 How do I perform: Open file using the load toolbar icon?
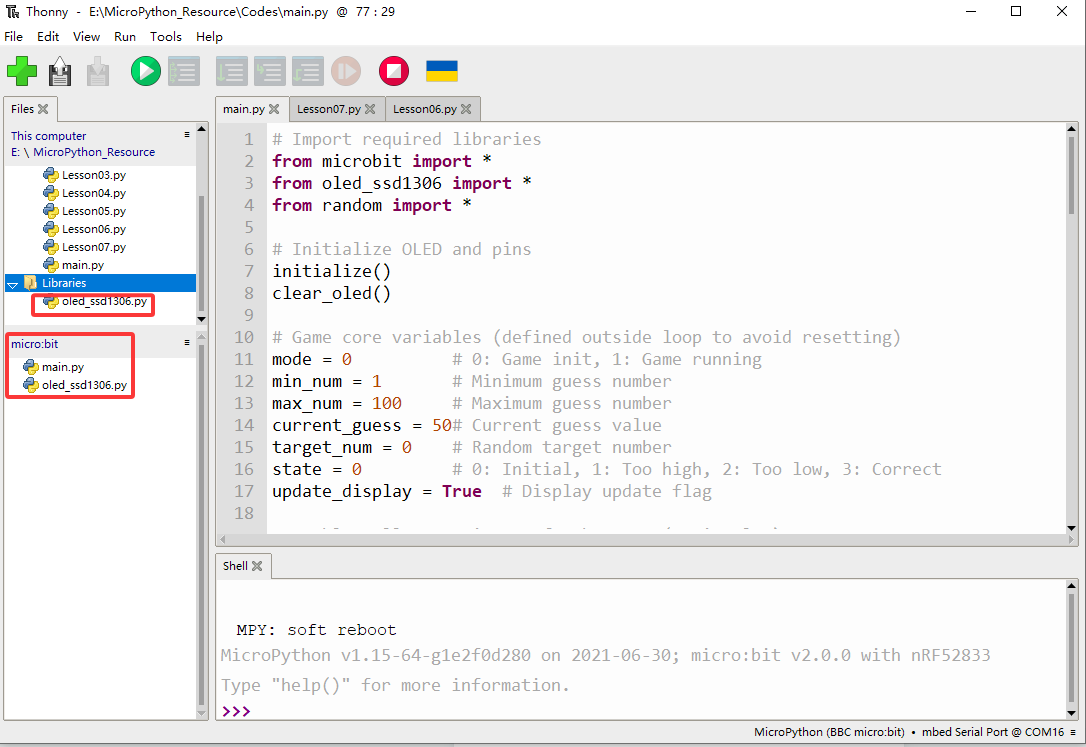pyautogui.click(x=60, y=71)
